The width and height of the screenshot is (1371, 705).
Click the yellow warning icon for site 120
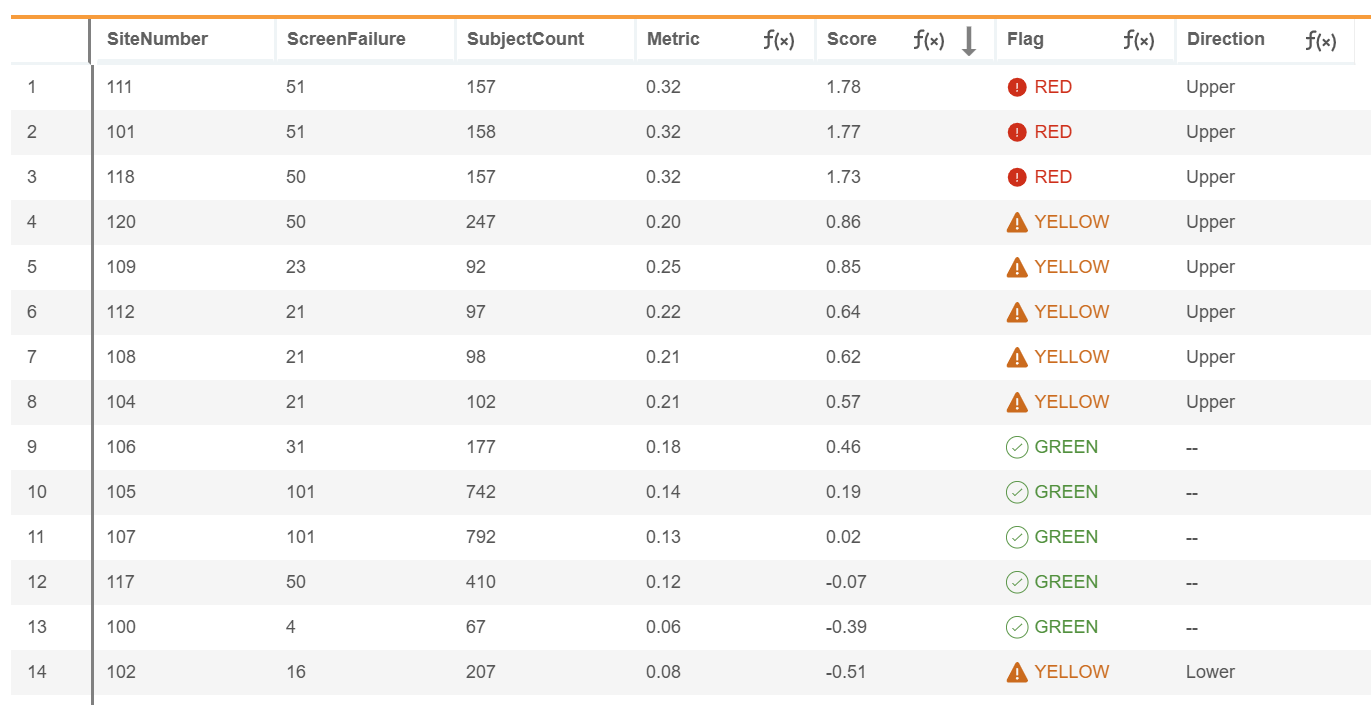point(1017,222)
